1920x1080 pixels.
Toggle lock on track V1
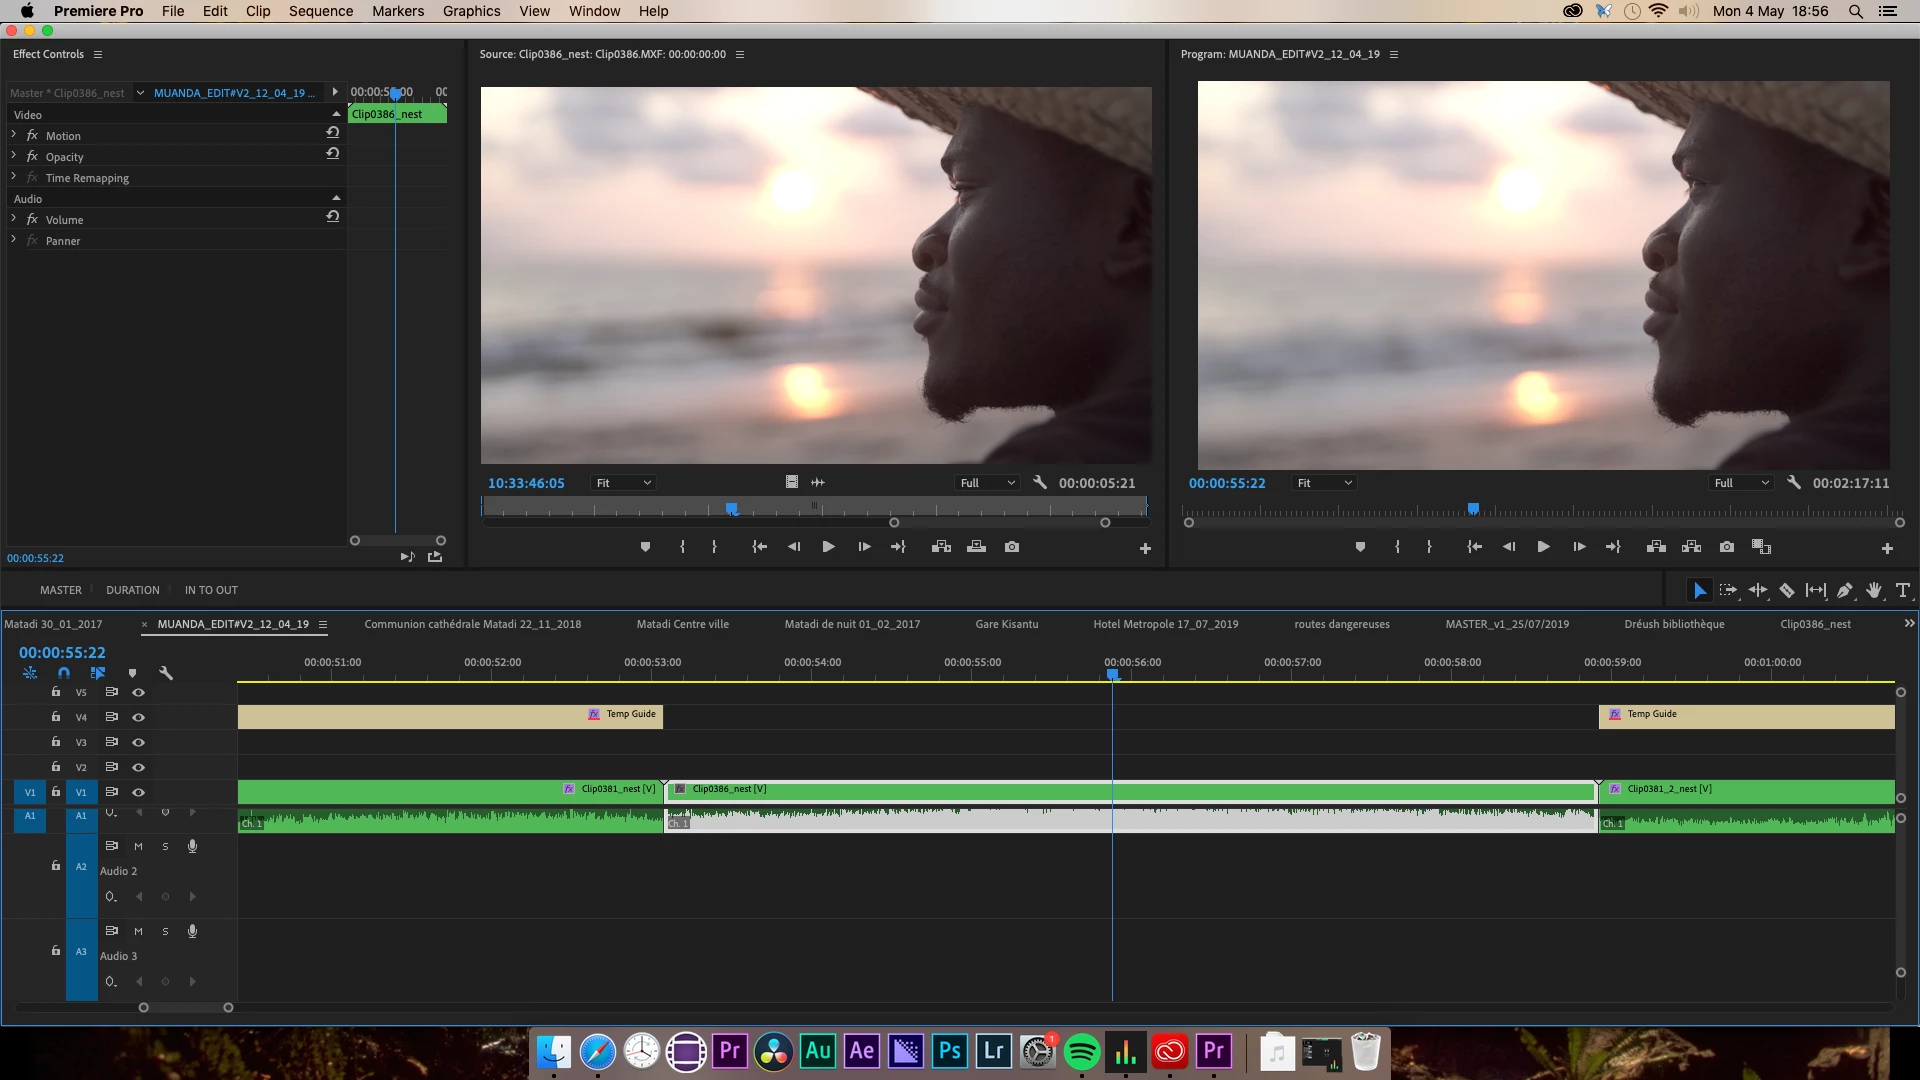tap(56, 792)
